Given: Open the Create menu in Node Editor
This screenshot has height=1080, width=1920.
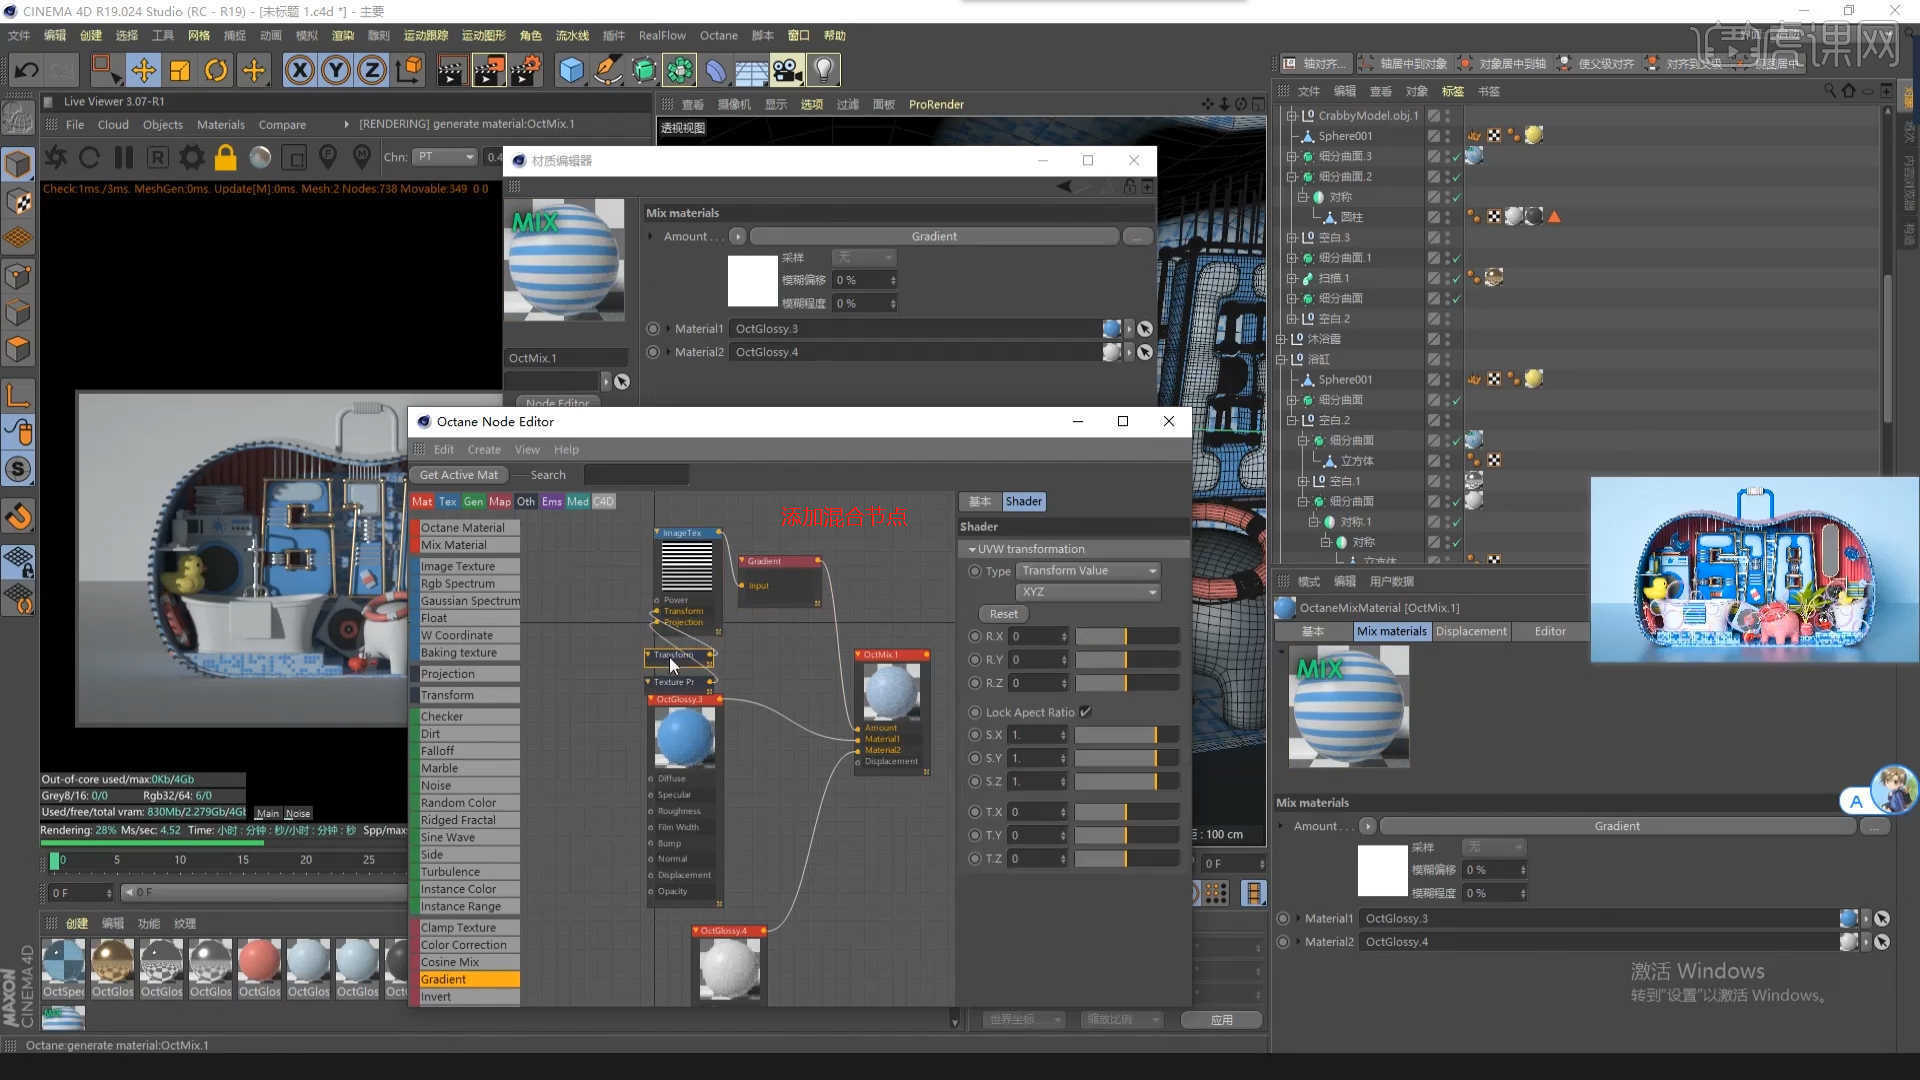Looking at the screenshot, I should click(484, 450).
